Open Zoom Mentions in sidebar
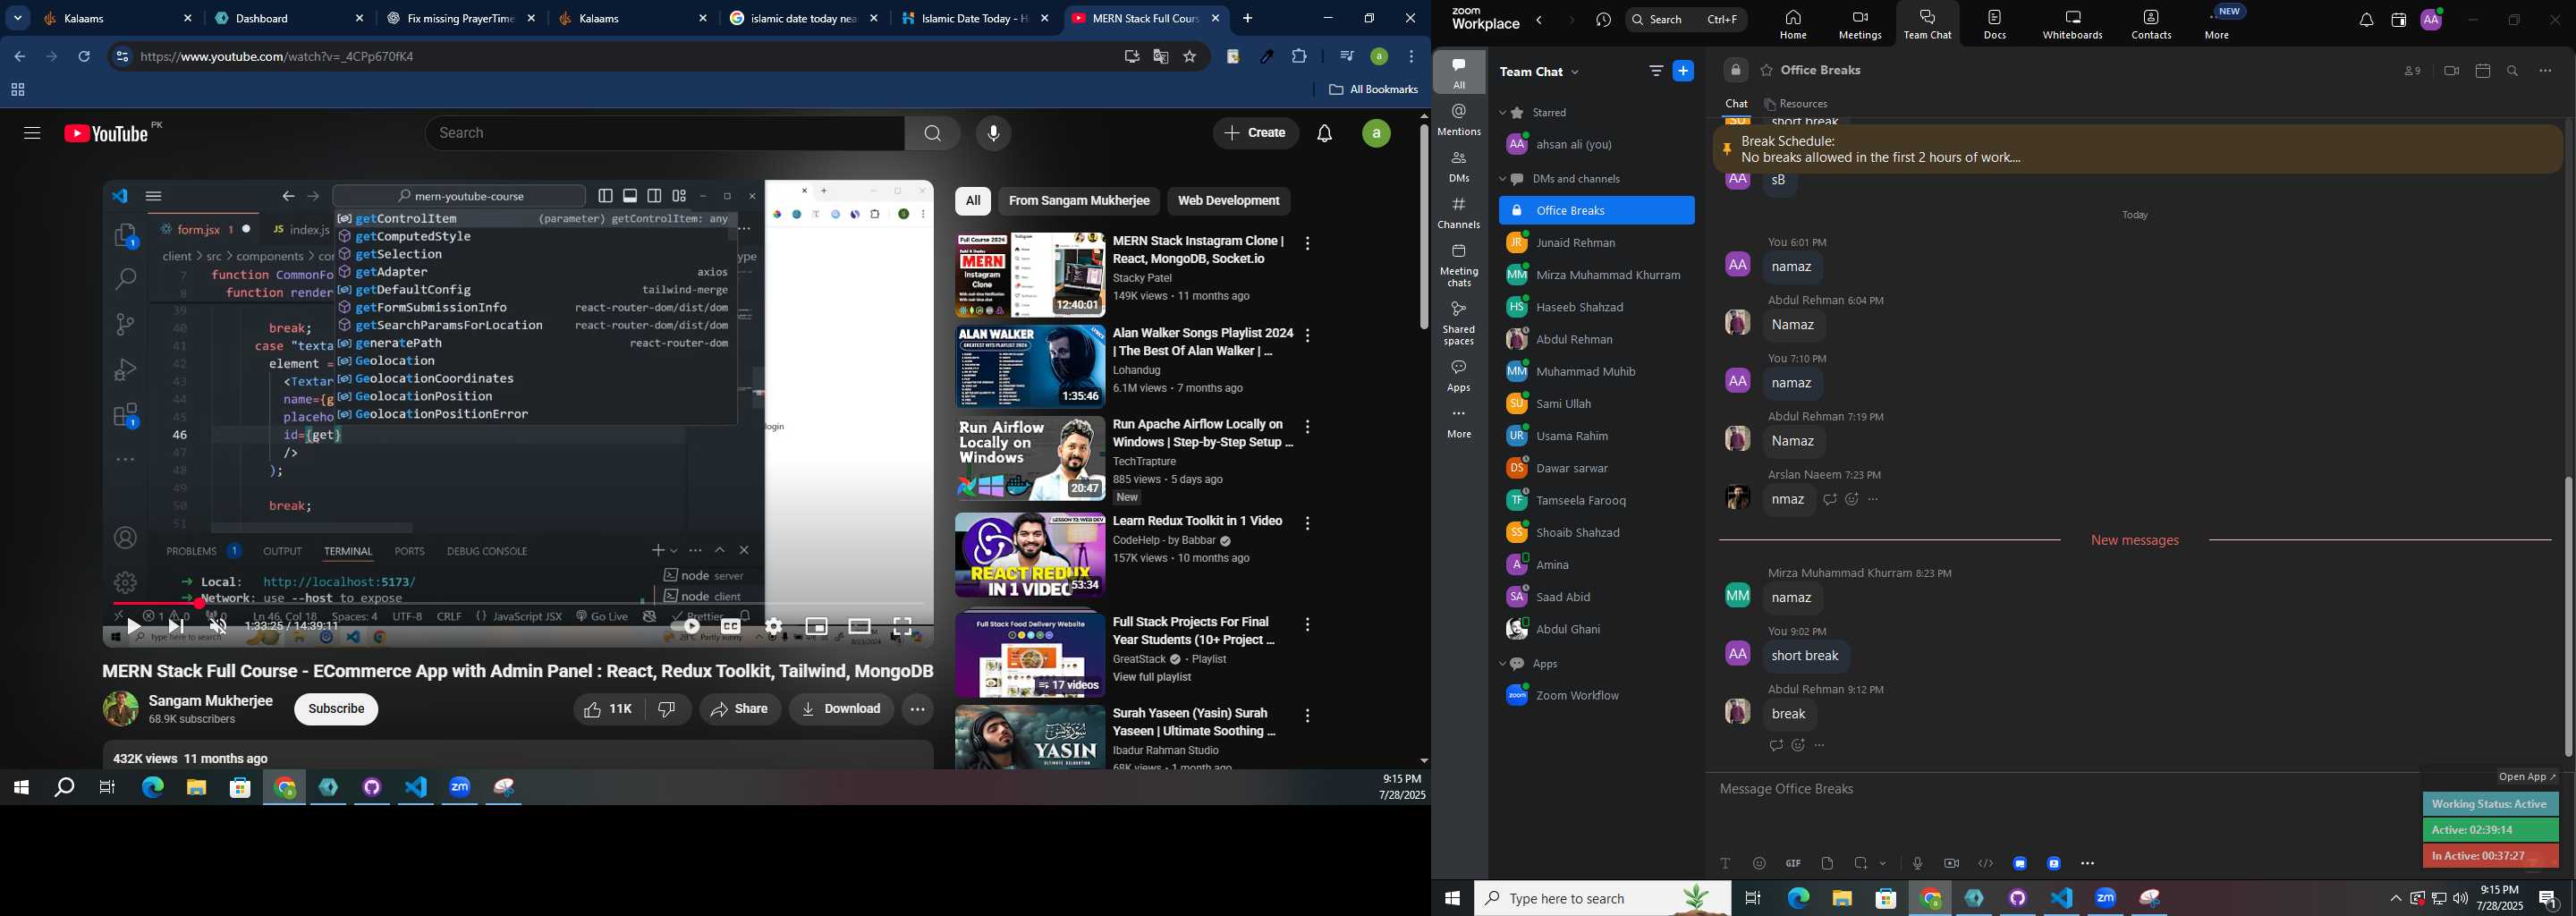Viewport: 2576px width, 916px height. pos(1459,120)
